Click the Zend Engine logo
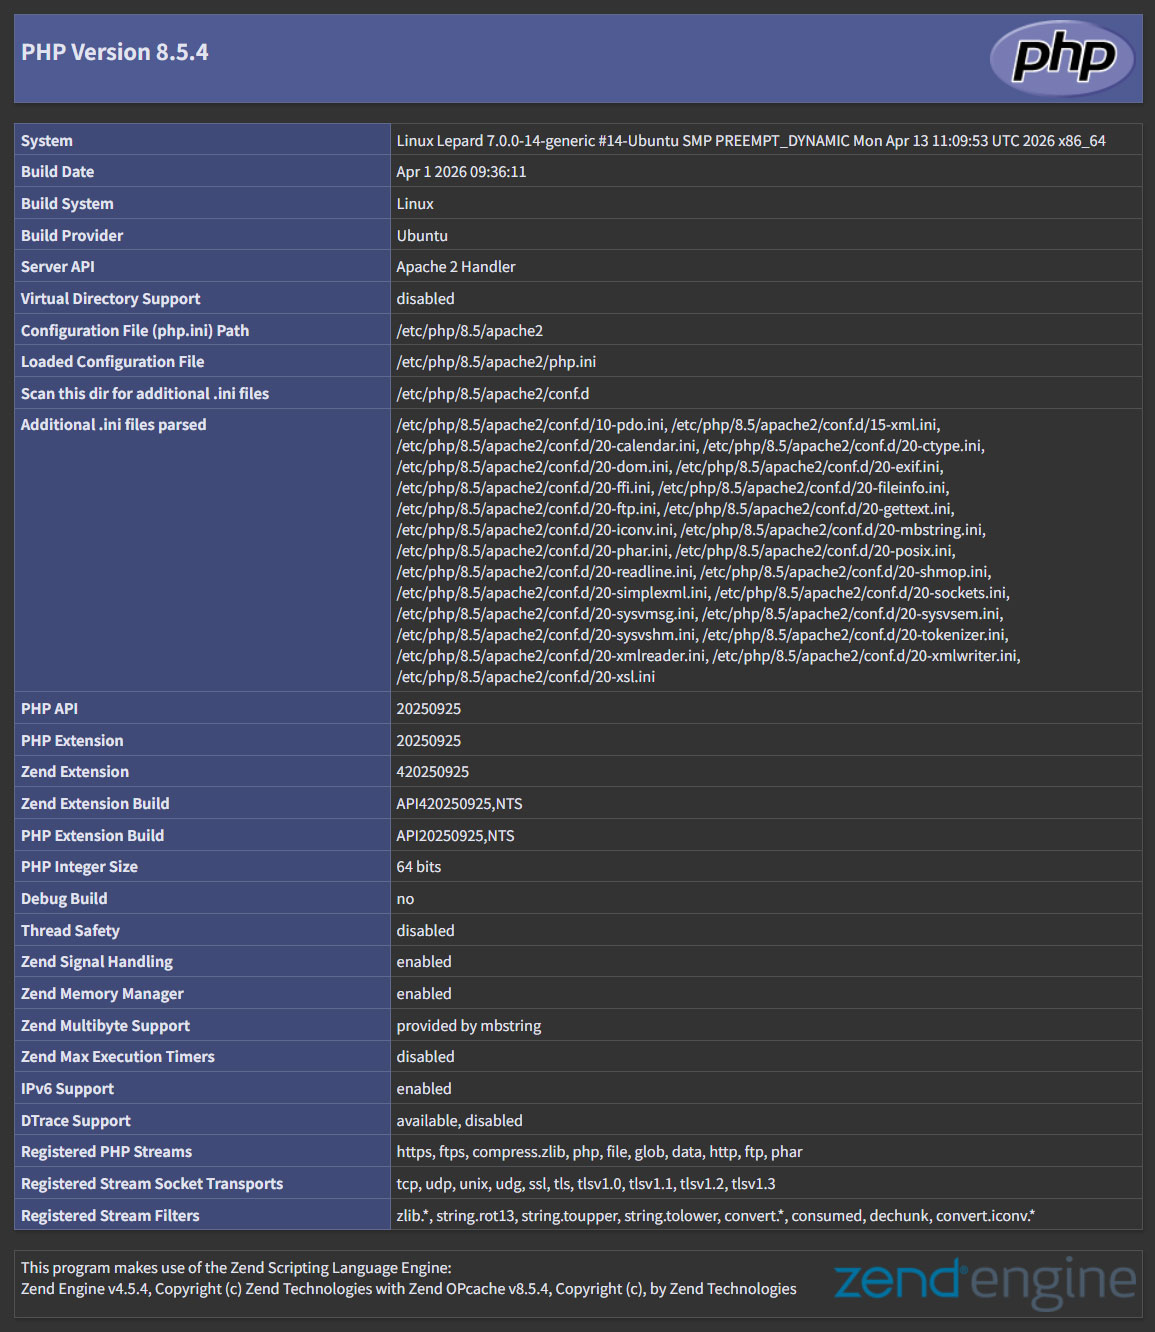This screenshot has width=1155, height=1332. (985, 1281)
